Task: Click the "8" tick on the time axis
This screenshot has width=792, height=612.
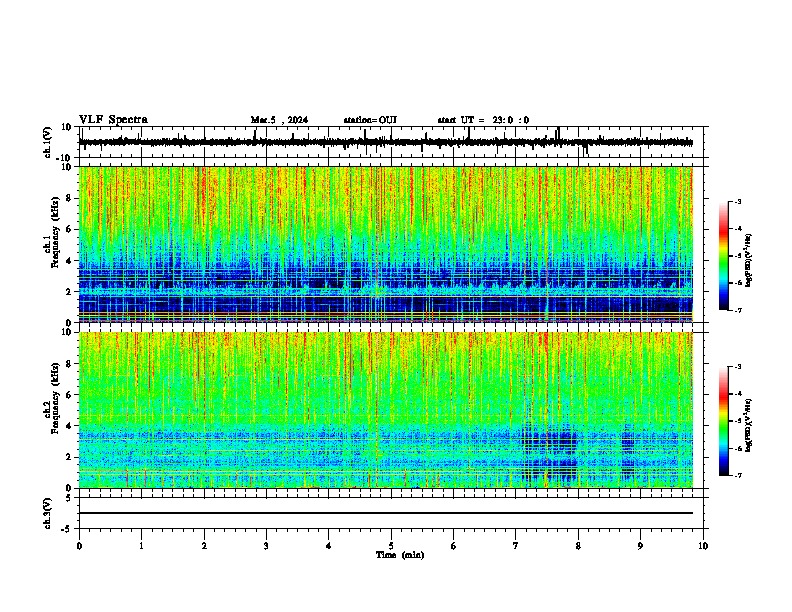Action: click(578, 546)
